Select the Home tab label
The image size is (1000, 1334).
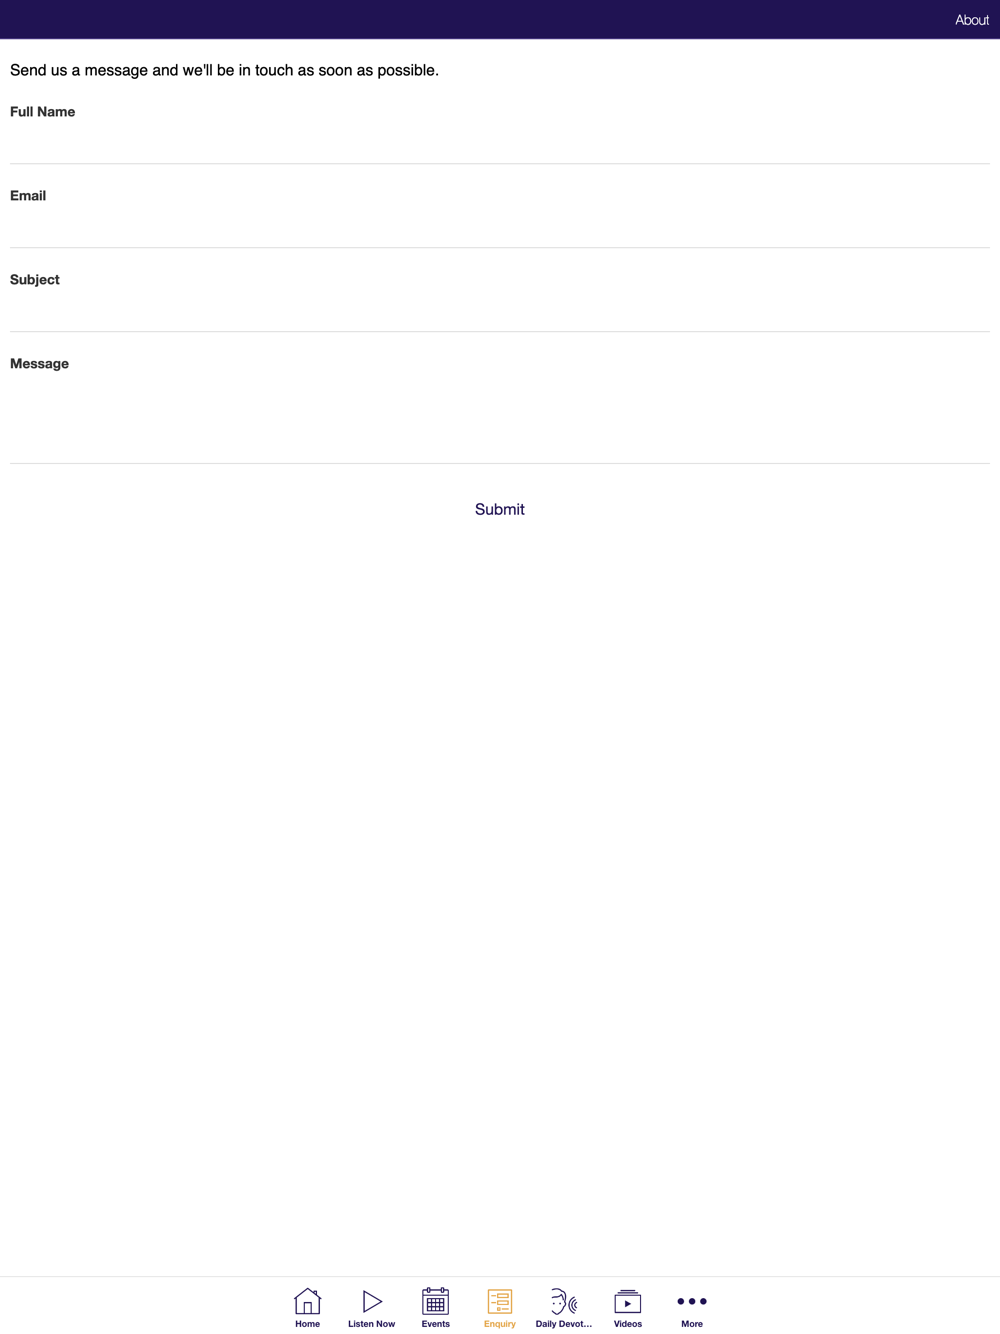pyautogui.click(x=307, y=1324)
